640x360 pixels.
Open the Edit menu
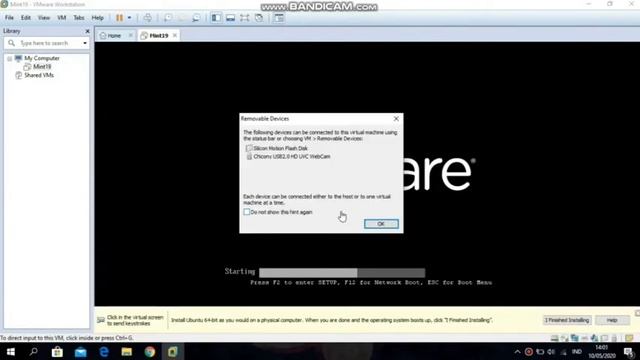tap(26, 18)
